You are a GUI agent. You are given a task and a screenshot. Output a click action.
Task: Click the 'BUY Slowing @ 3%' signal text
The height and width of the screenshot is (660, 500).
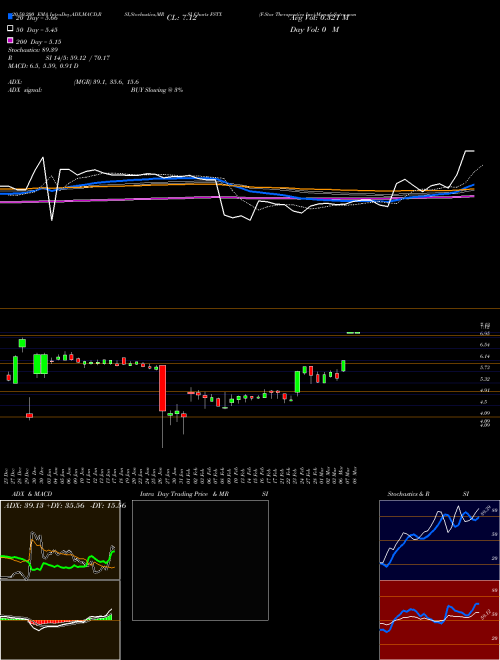point(157,90)
